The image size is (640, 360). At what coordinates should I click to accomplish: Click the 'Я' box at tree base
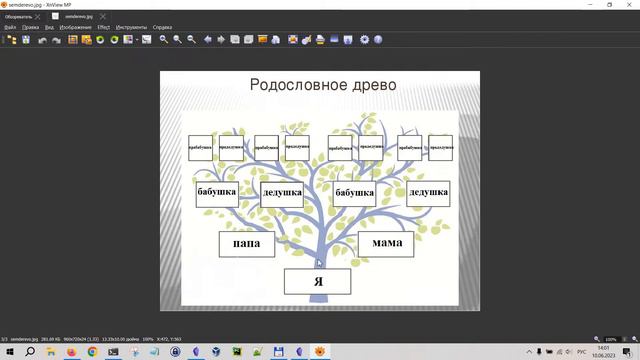[318, 281]
